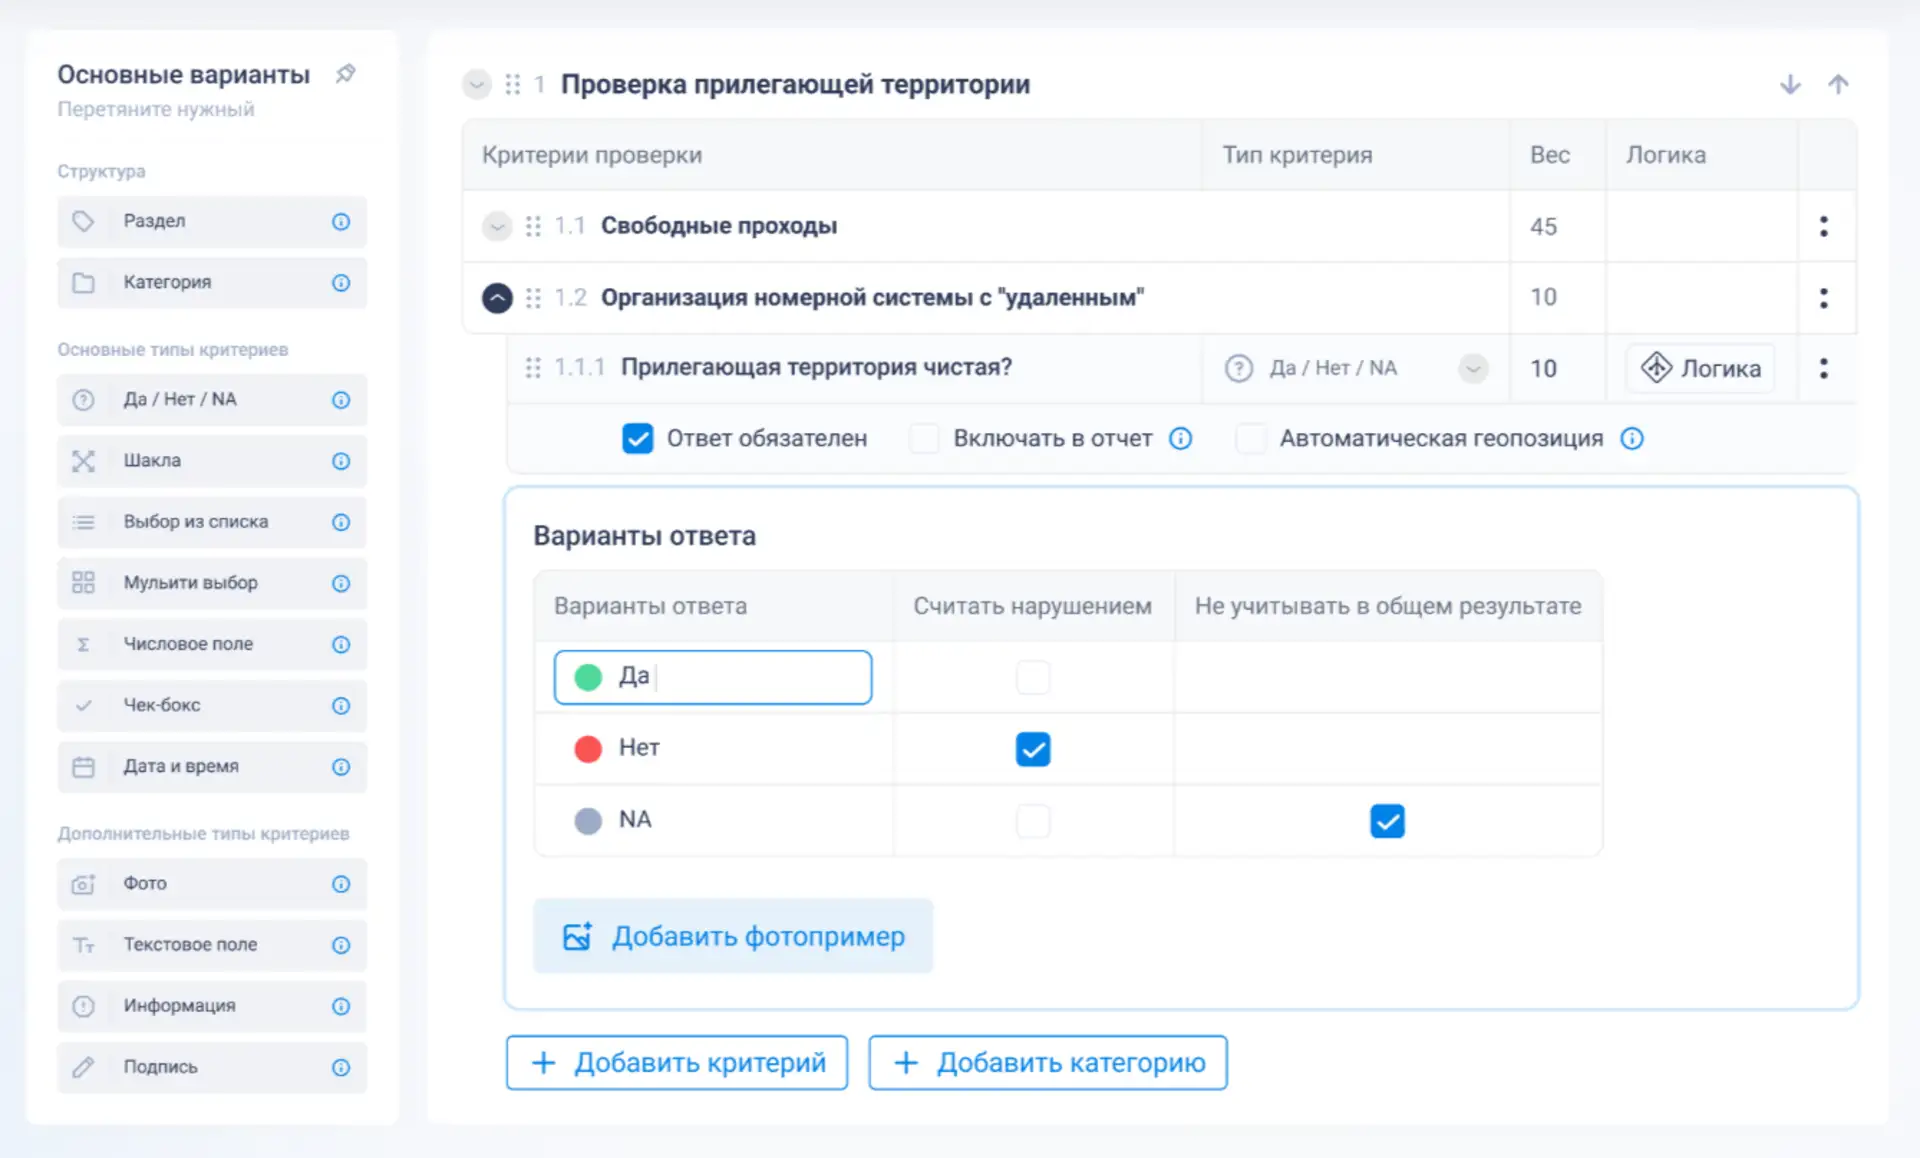Viewport: 1920px width, 1158px height.
Task: Check Считать нарушением for Да
Action: click(1033, 677)
